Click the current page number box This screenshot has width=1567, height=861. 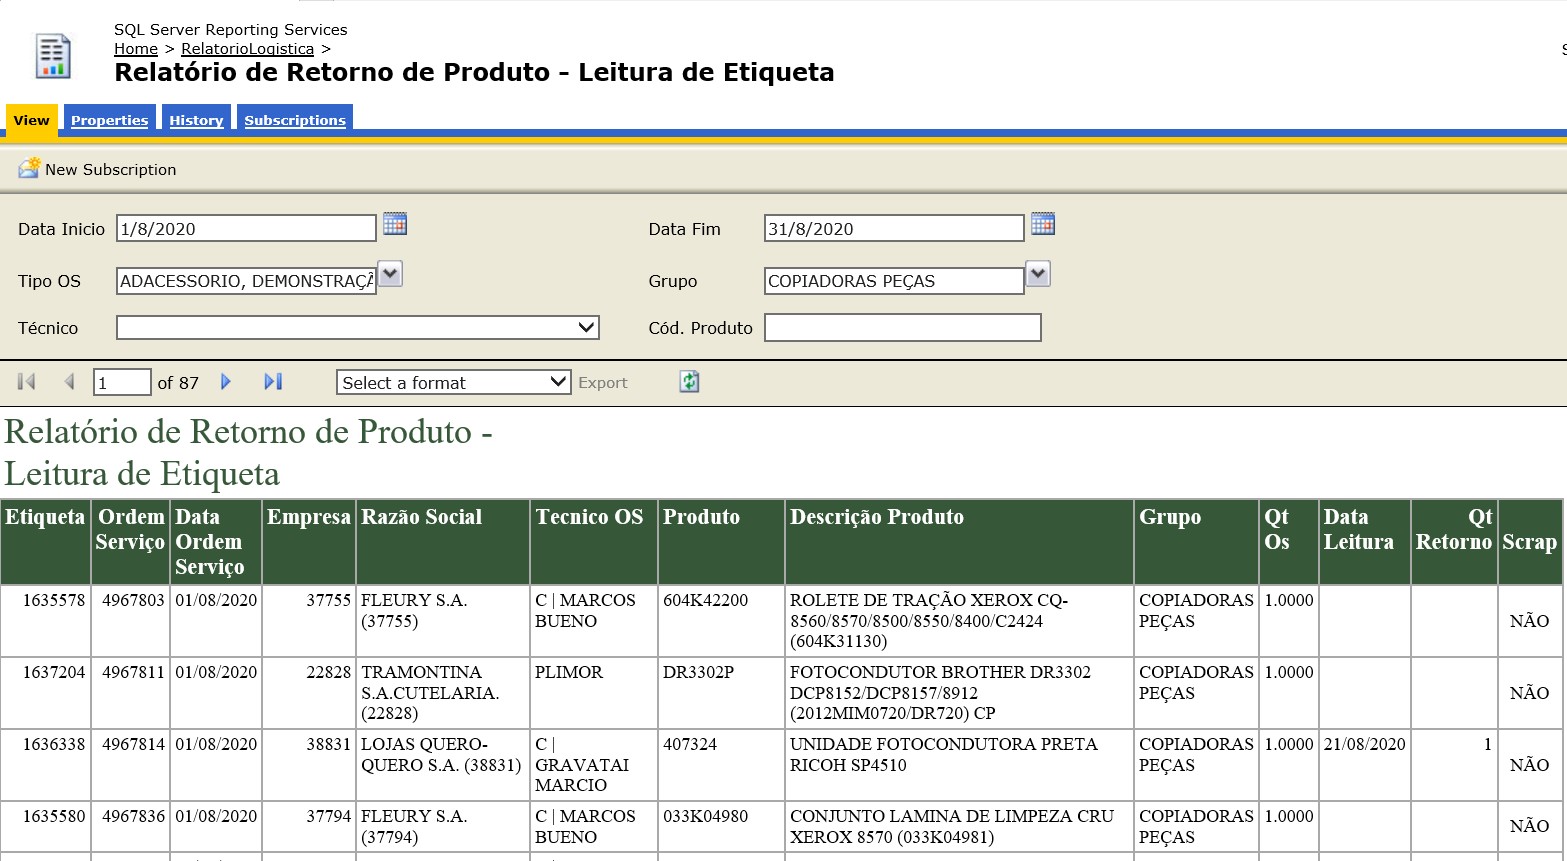(122, 382)
